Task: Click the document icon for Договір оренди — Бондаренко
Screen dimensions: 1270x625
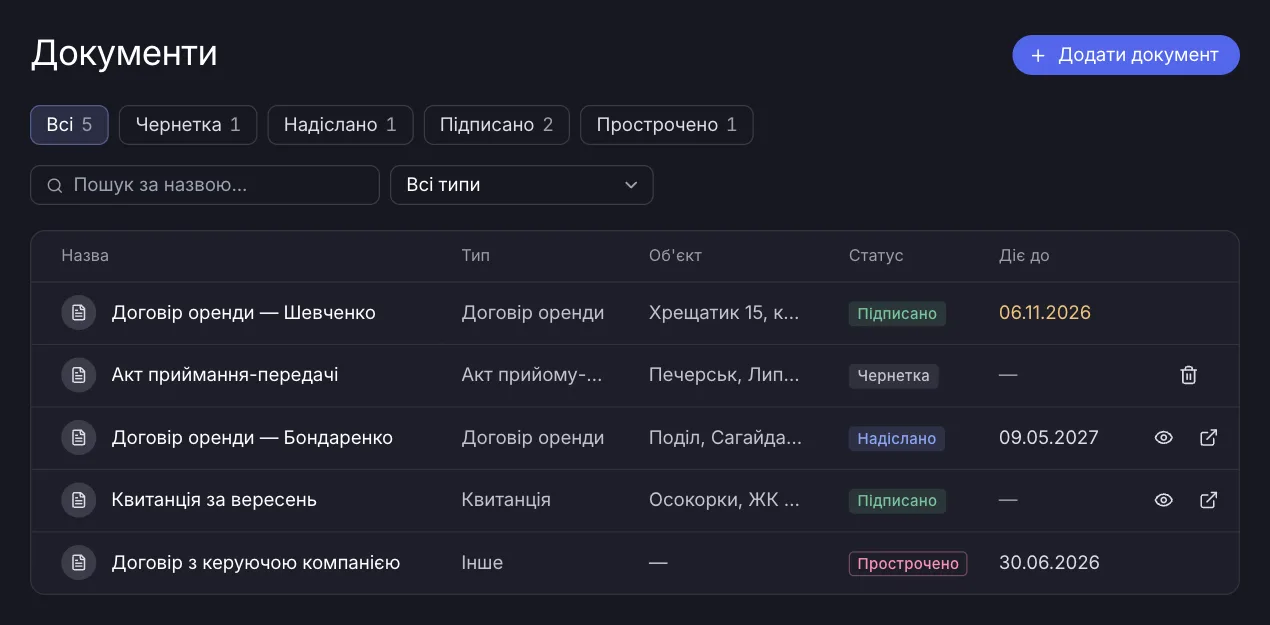Action: tap(78, 438)
